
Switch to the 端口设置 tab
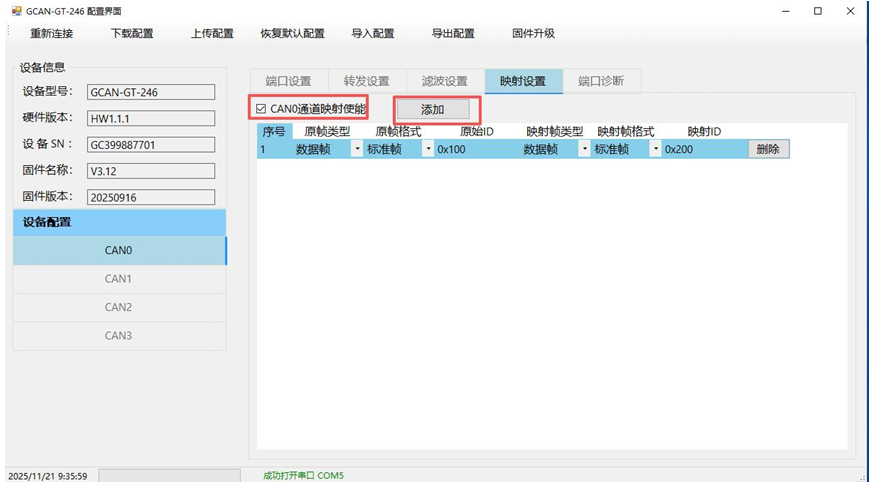pyautogui.click(x=289, y=81)
